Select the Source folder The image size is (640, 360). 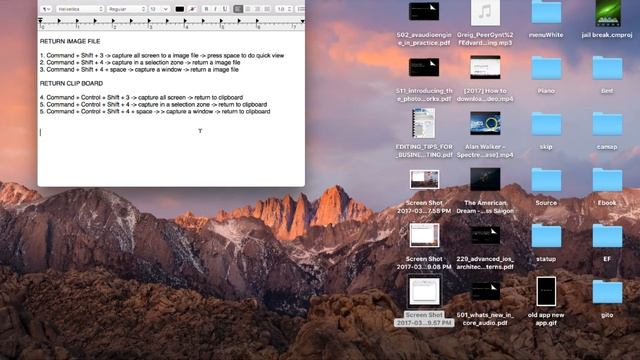click(546, 188)
